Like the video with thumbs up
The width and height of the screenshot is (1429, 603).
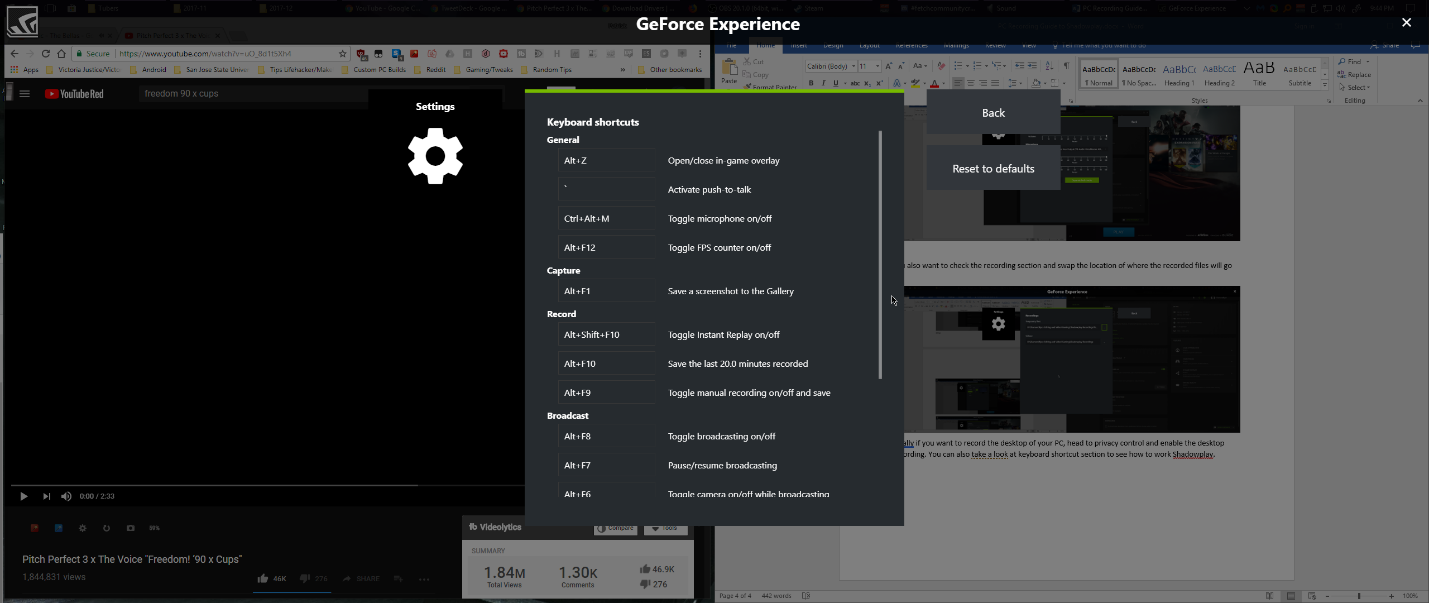263,578
